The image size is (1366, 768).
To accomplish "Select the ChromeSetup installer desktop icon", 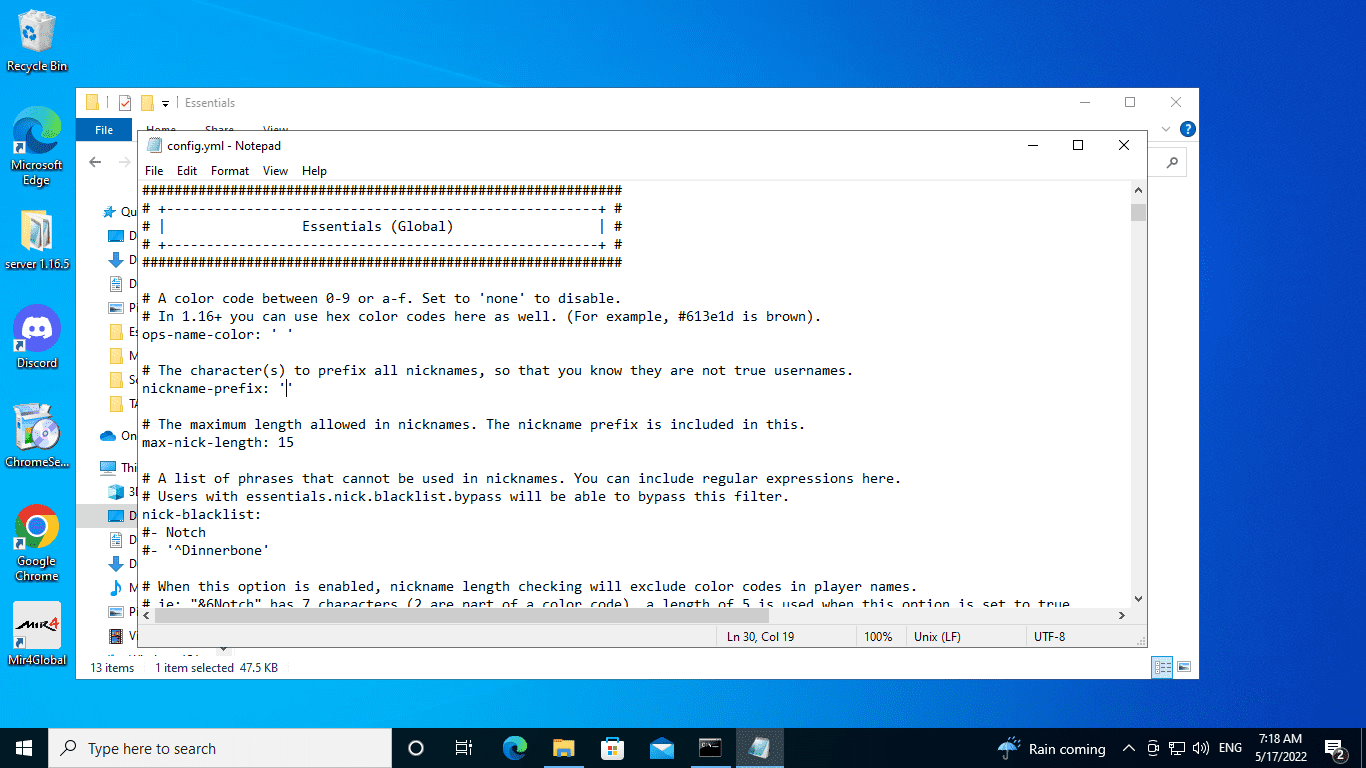I will 37,436.
